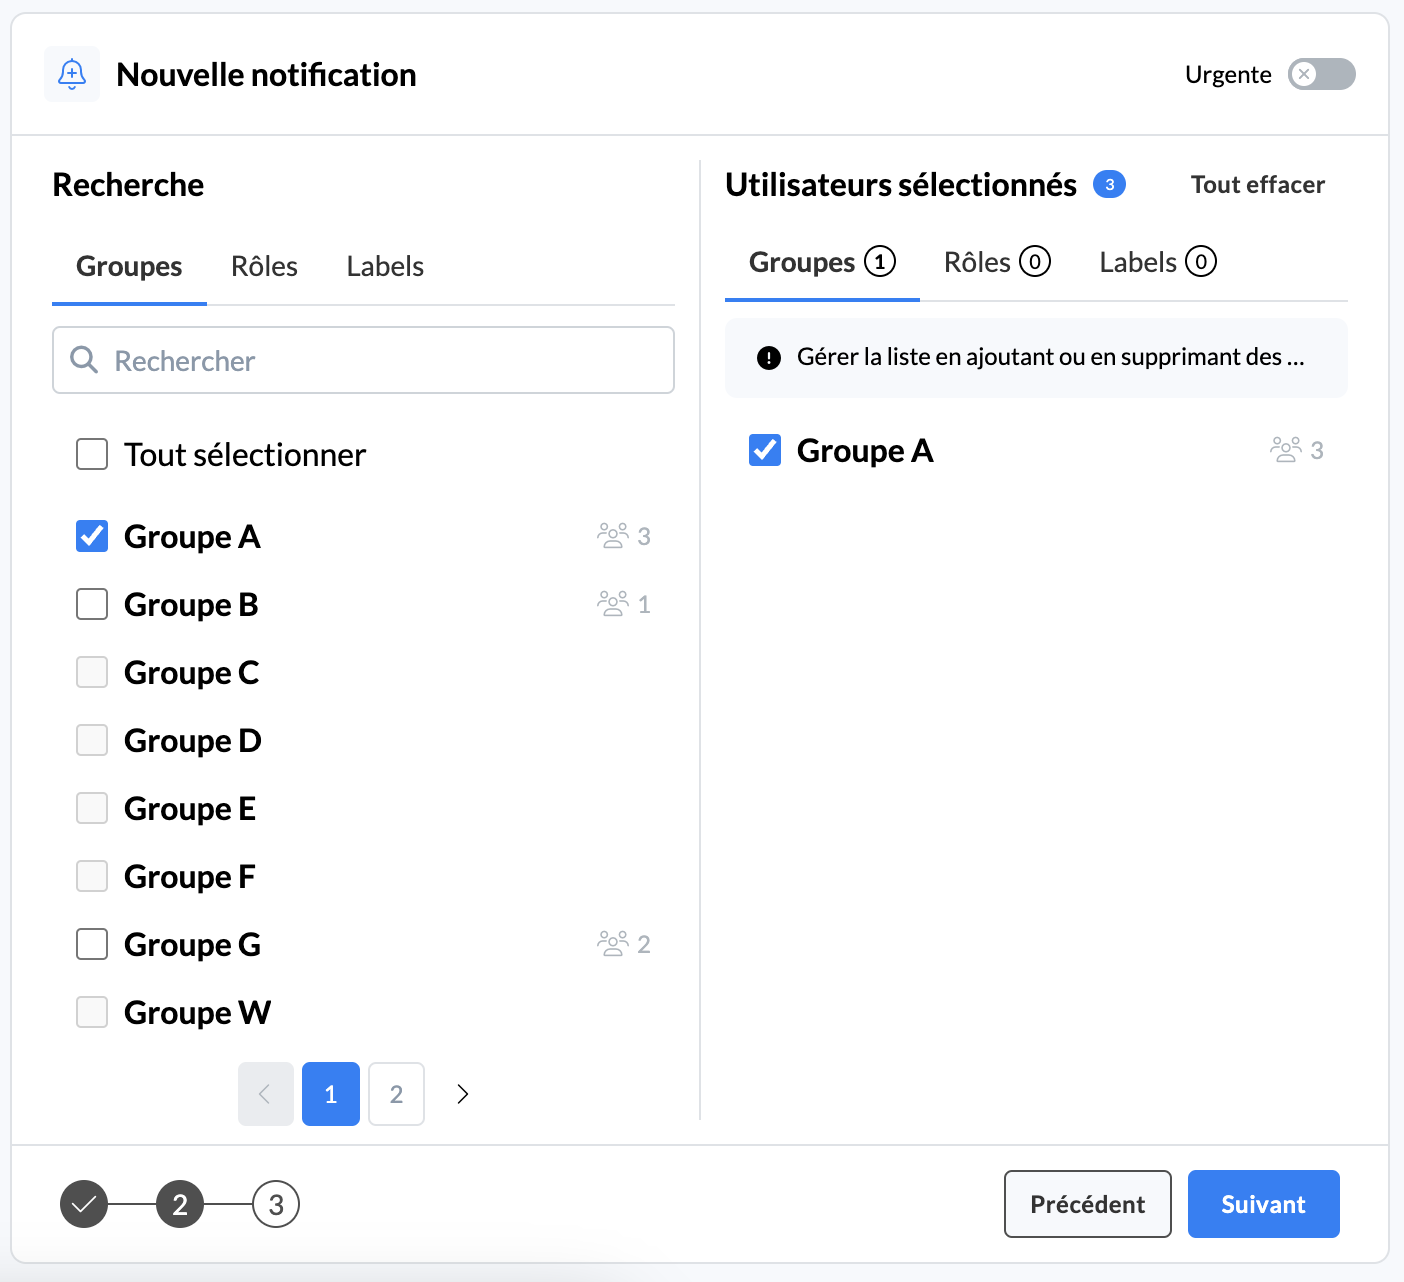The width and height of the screenshot is (1404, 1282).
Task: Click the members icon beside Groupe B
Action: (x=612, y=604)
